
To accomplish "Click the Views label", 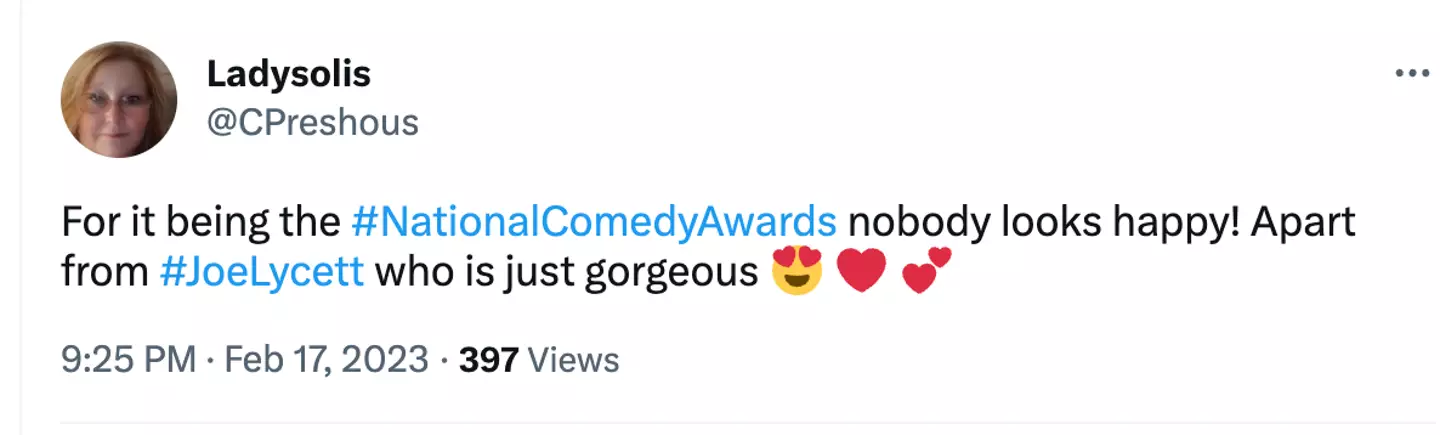I will tap(572, 360).
